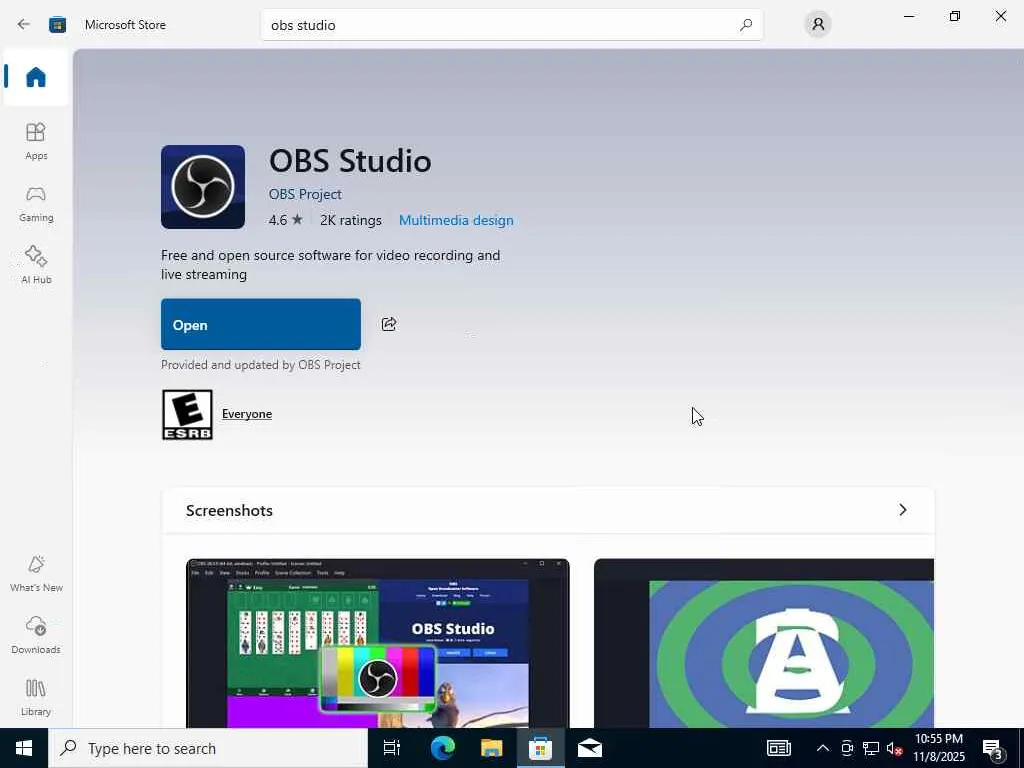The image size is (1024, 768).
Task: Open the notification center icon
Action: coord(994,749)
